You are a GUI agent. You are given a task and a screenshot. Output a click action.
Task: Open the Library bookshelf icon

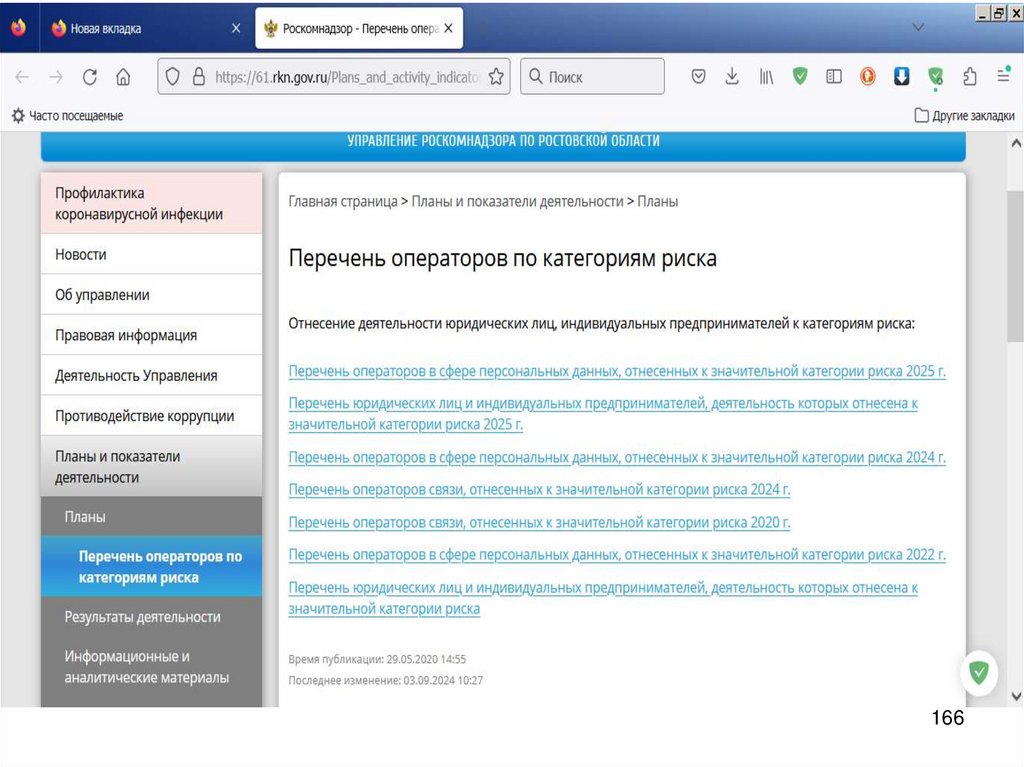click(x=766, y=77)
